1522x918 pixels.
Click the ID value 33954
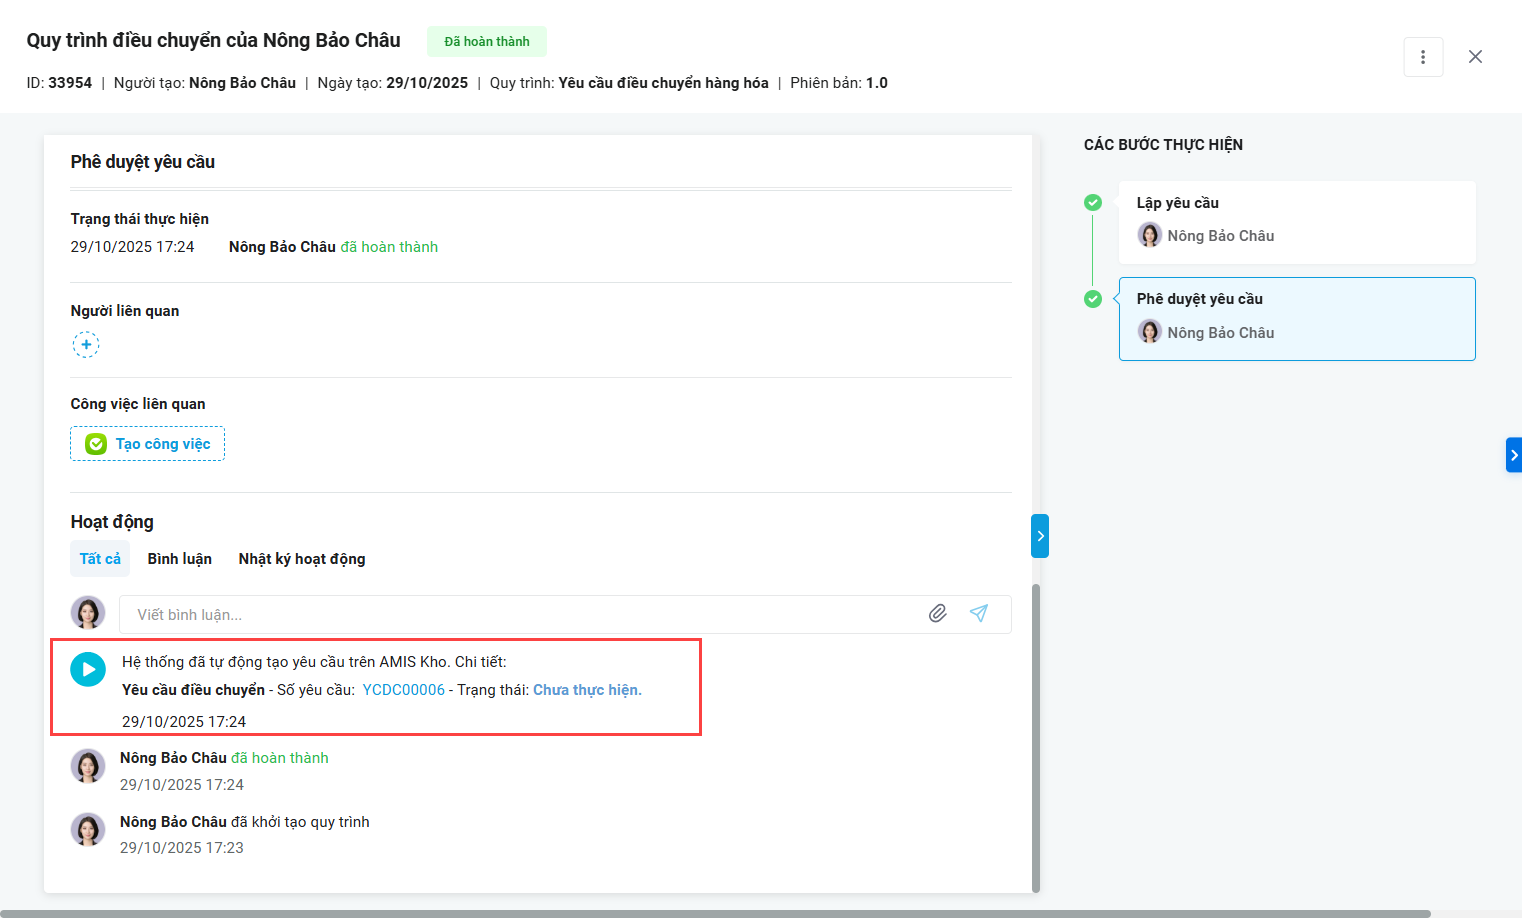coord(70,83)
